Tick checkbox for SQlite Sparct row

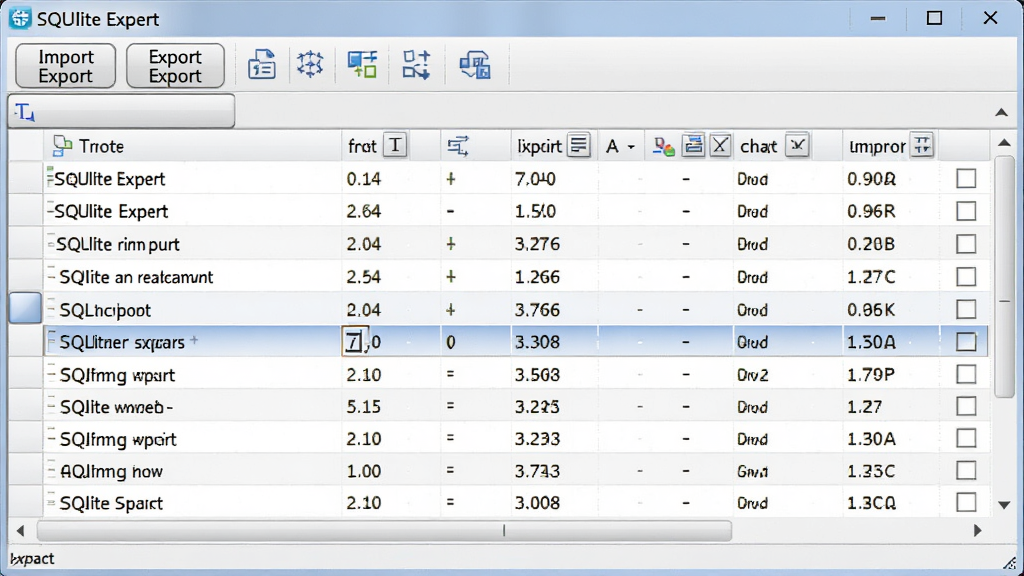click(x=966, y=502)
